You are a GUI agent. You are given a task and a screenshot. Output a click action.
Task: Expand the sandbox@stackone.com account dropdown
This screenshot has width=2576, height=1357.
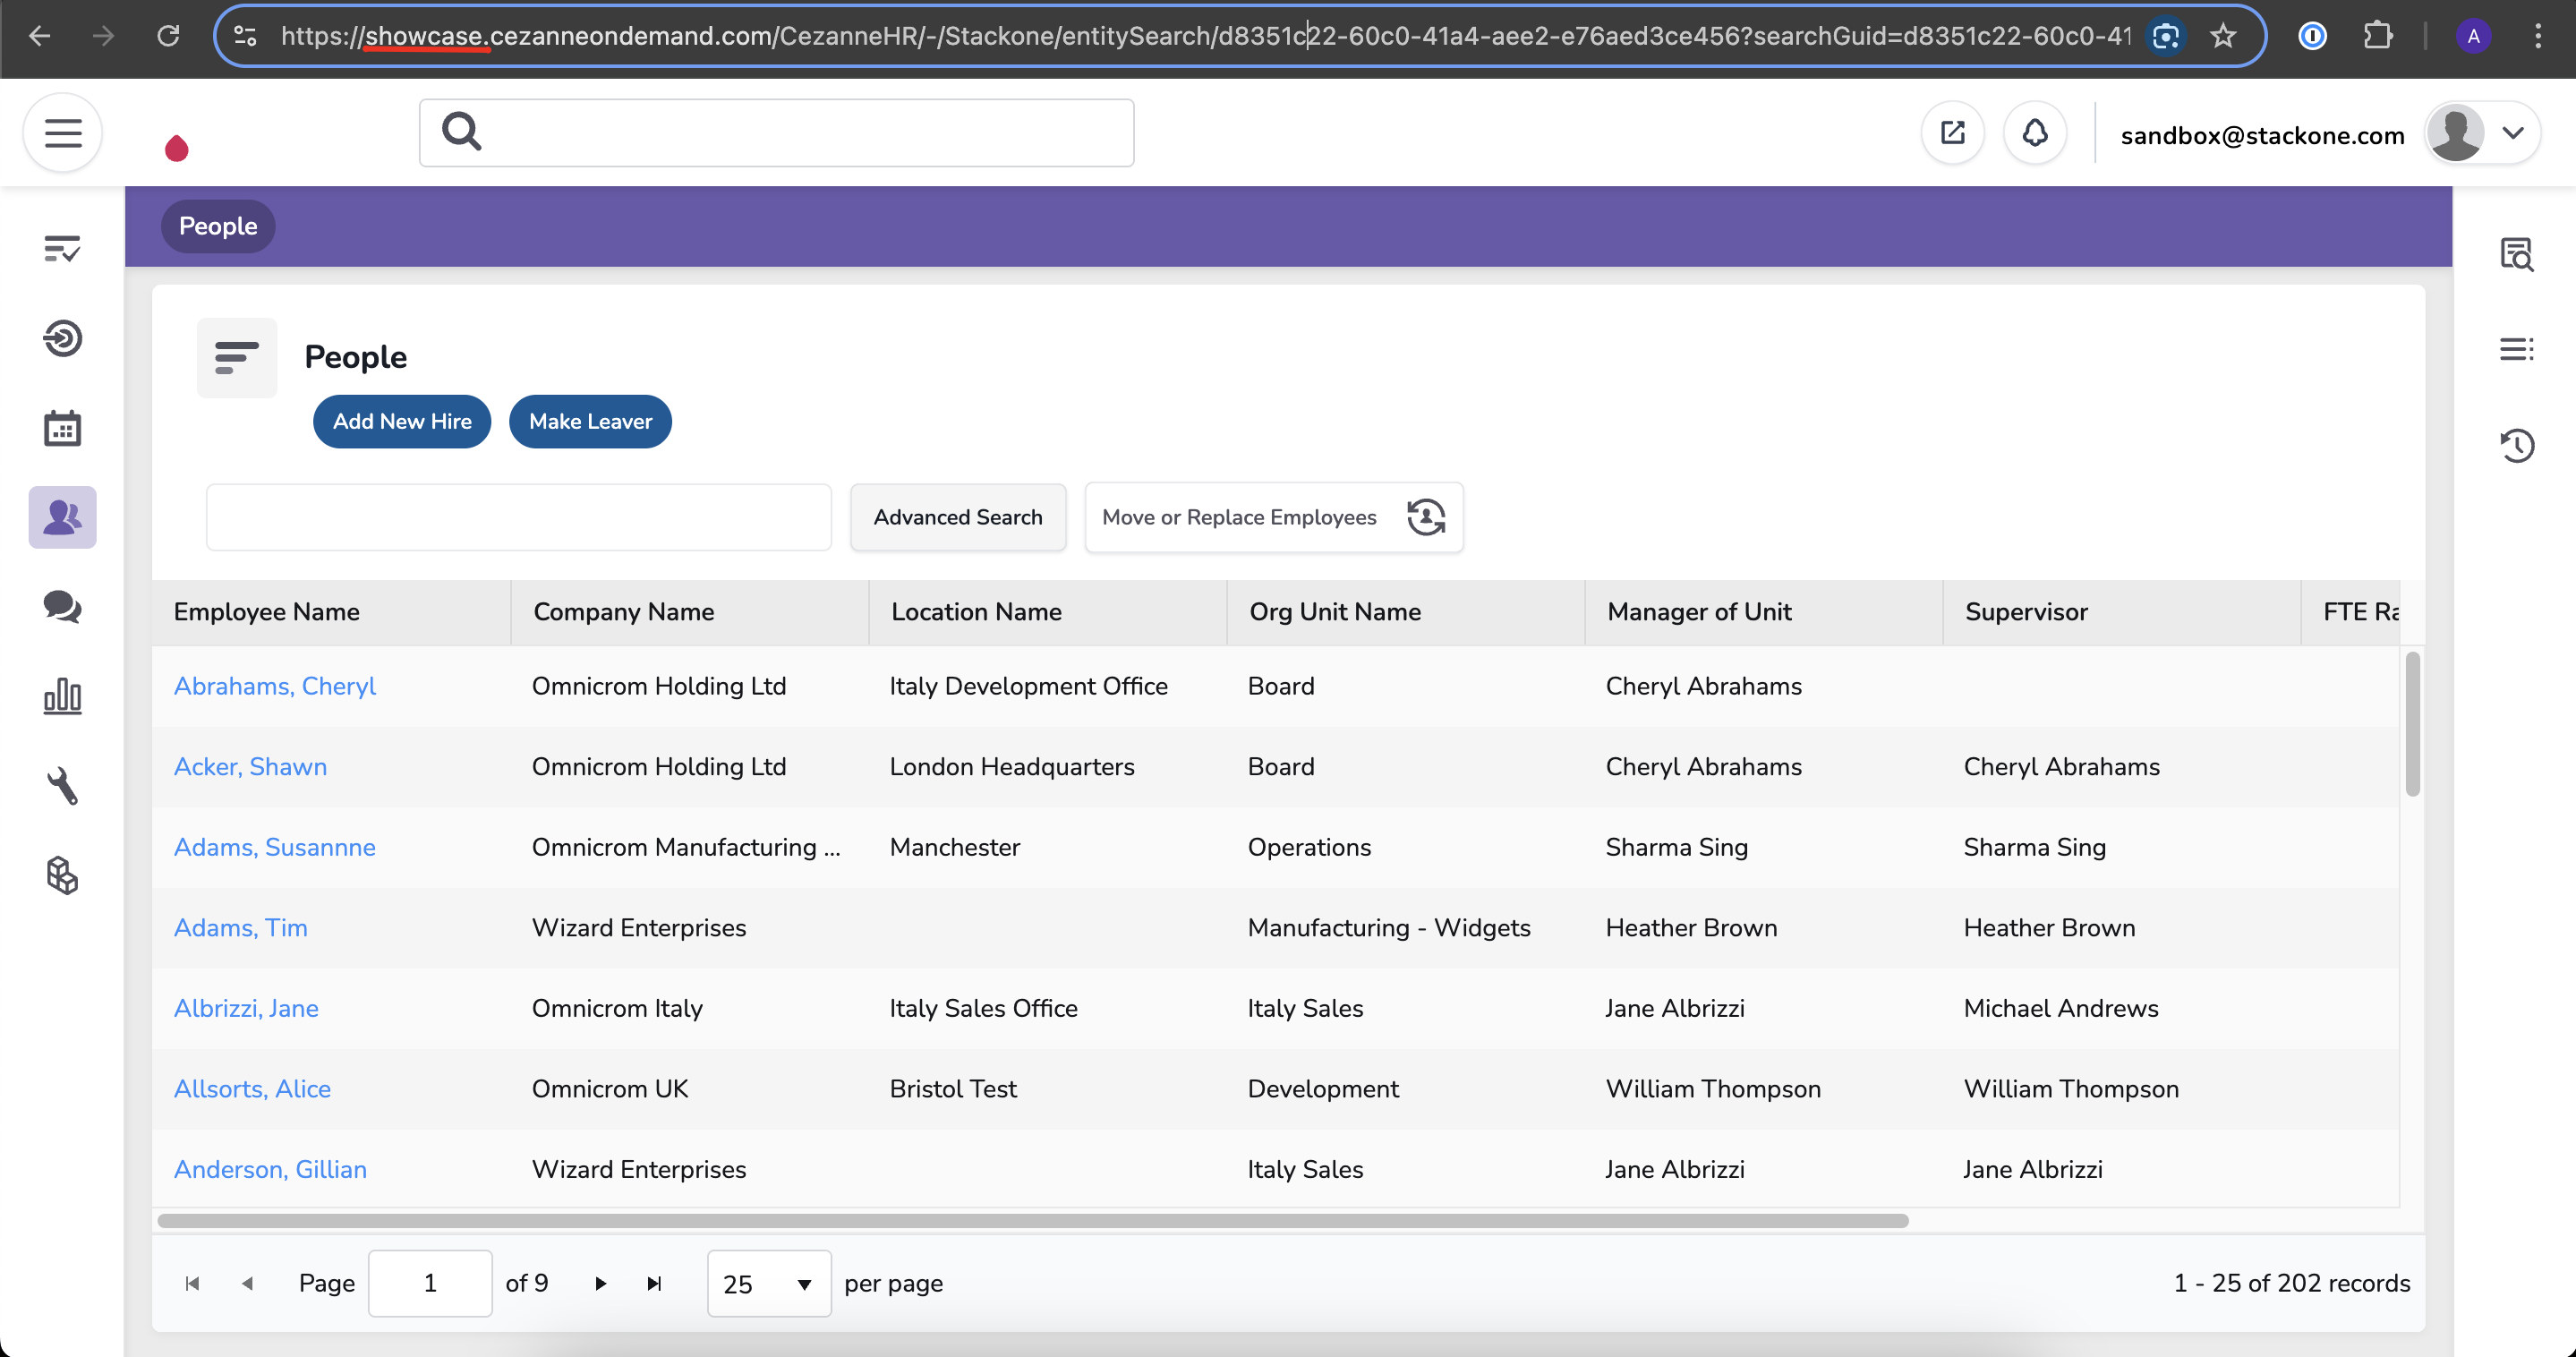(2513, 133)
